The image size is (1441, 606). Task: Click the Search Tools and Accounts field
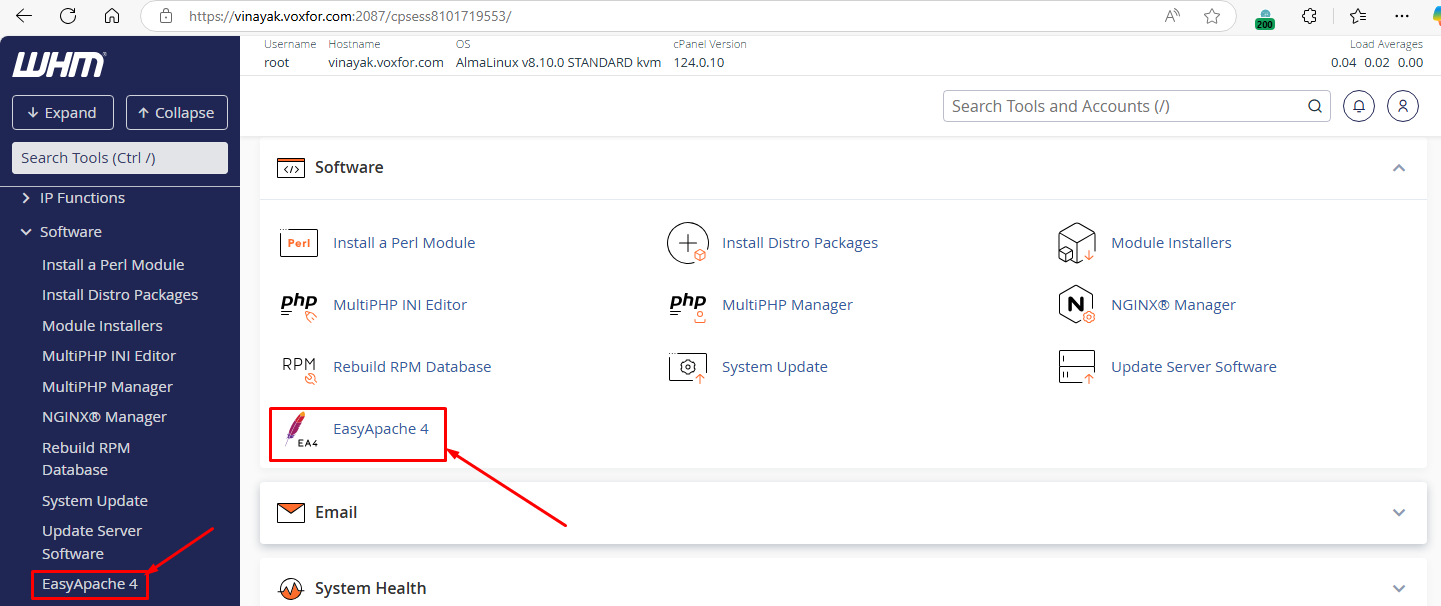click(1120, 105)
